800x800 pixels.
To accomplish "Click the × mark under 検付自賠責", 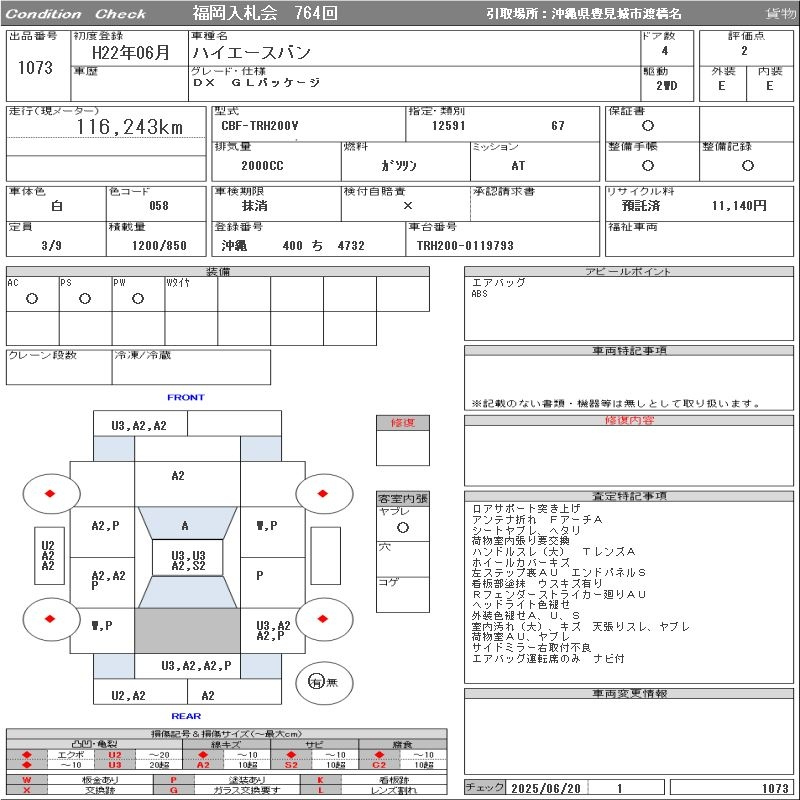I will coord(408,206).
